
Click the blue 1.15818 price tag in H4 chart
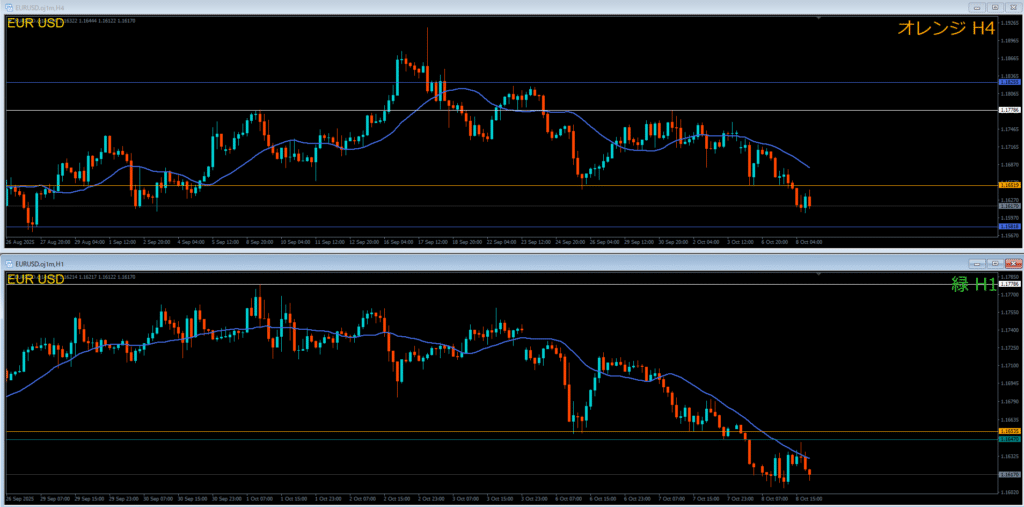pos(1009,227)
